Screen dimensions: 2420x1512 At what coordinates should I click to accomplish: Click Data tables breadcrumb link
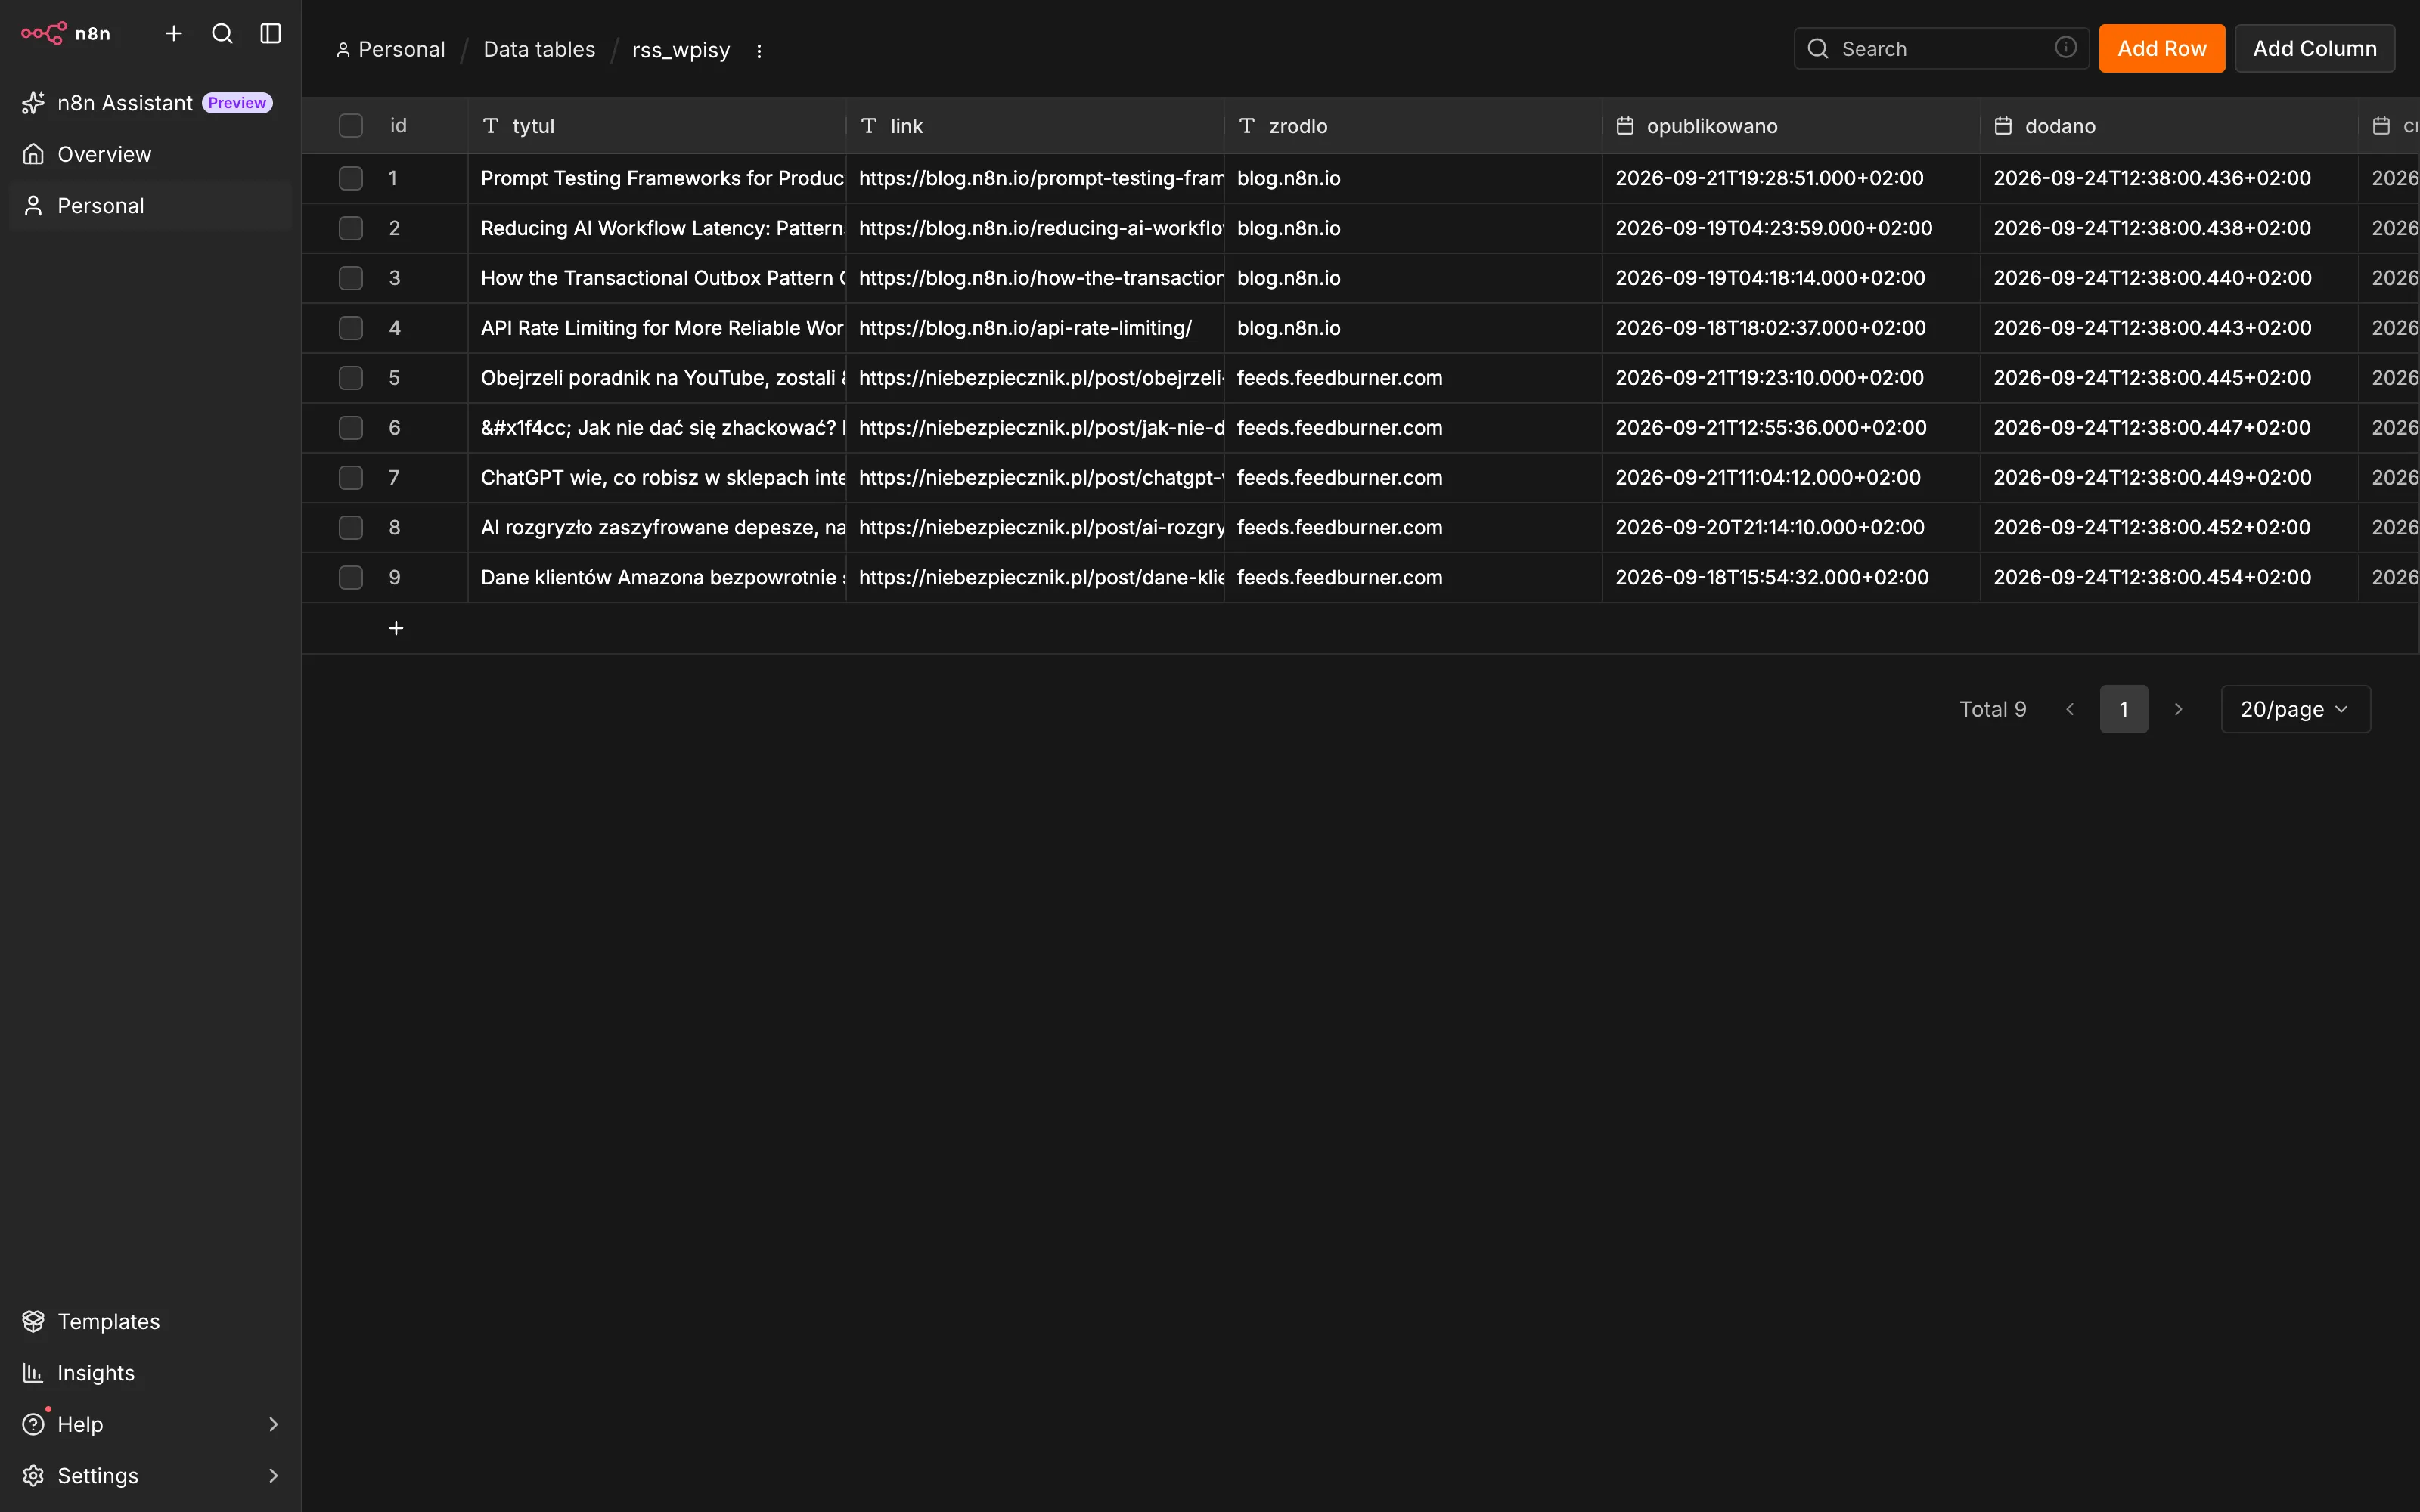539,50
